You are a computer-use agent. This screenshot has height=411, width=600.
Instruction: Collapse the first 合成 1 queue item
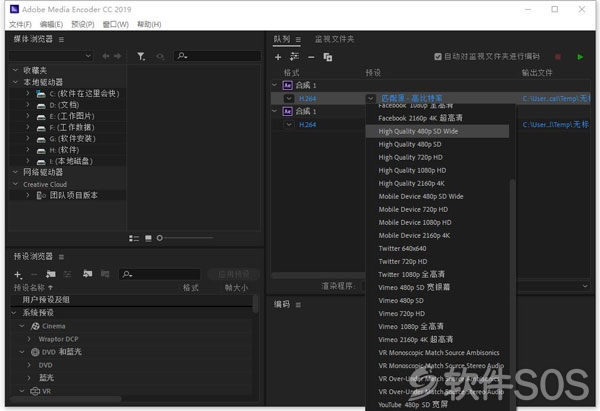coord(274,85)
